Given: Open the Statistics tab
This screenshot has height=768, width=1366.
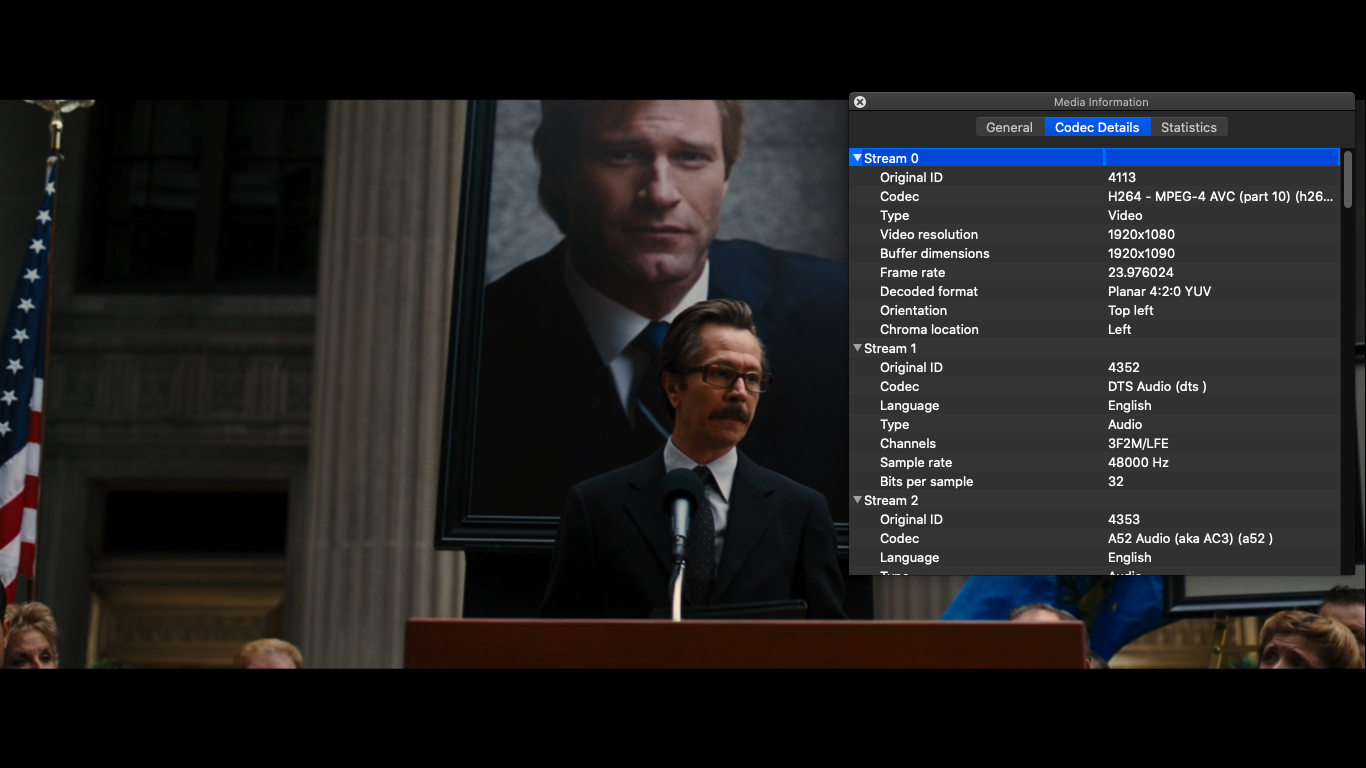Looking at the screenshot, I should pyautogui.click(x=1189, y=127).
